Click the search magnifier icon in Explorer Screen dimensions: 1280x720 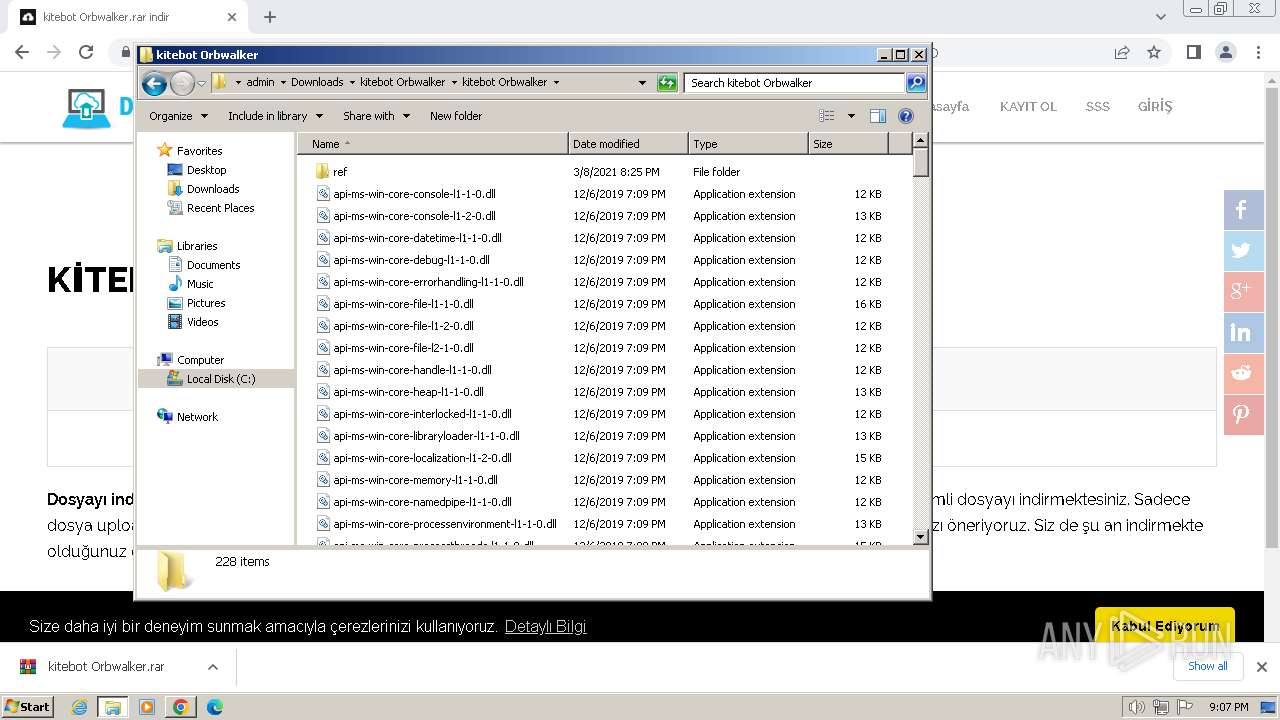916,83
